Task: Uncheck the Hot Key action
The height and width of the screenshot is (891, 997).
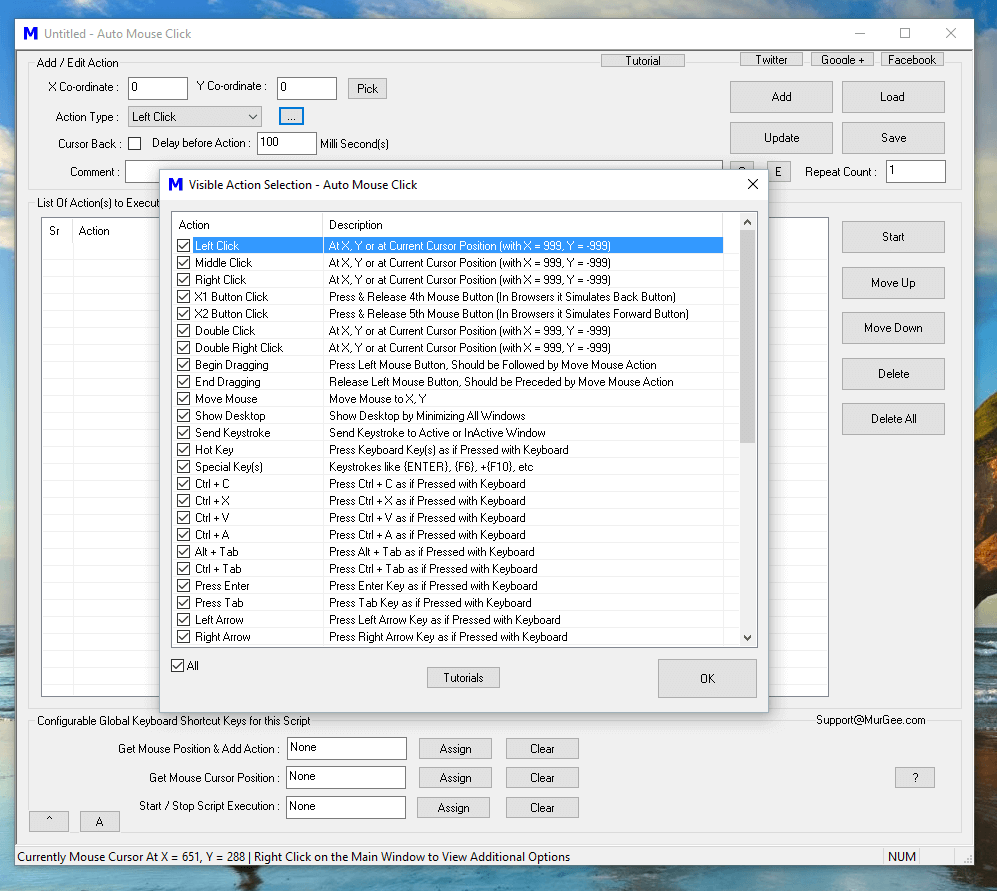Action: (184, 449)
